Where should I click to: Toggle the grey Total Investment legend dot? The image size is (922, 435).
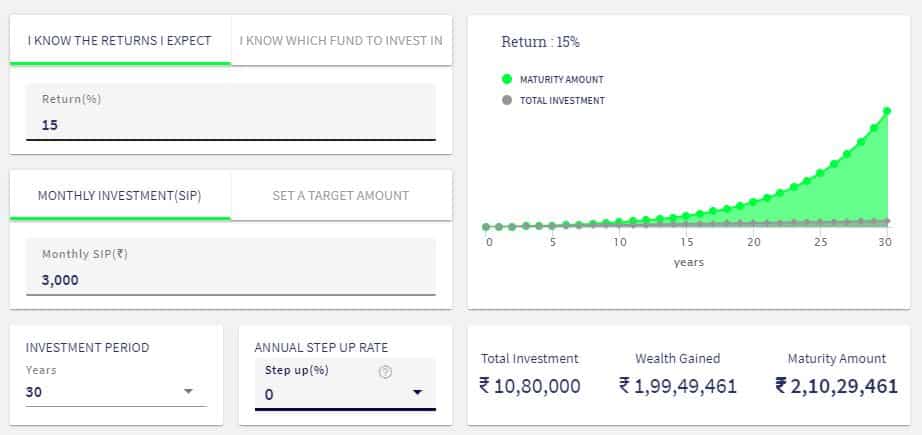pyautogui.click(x=507, y=101)
